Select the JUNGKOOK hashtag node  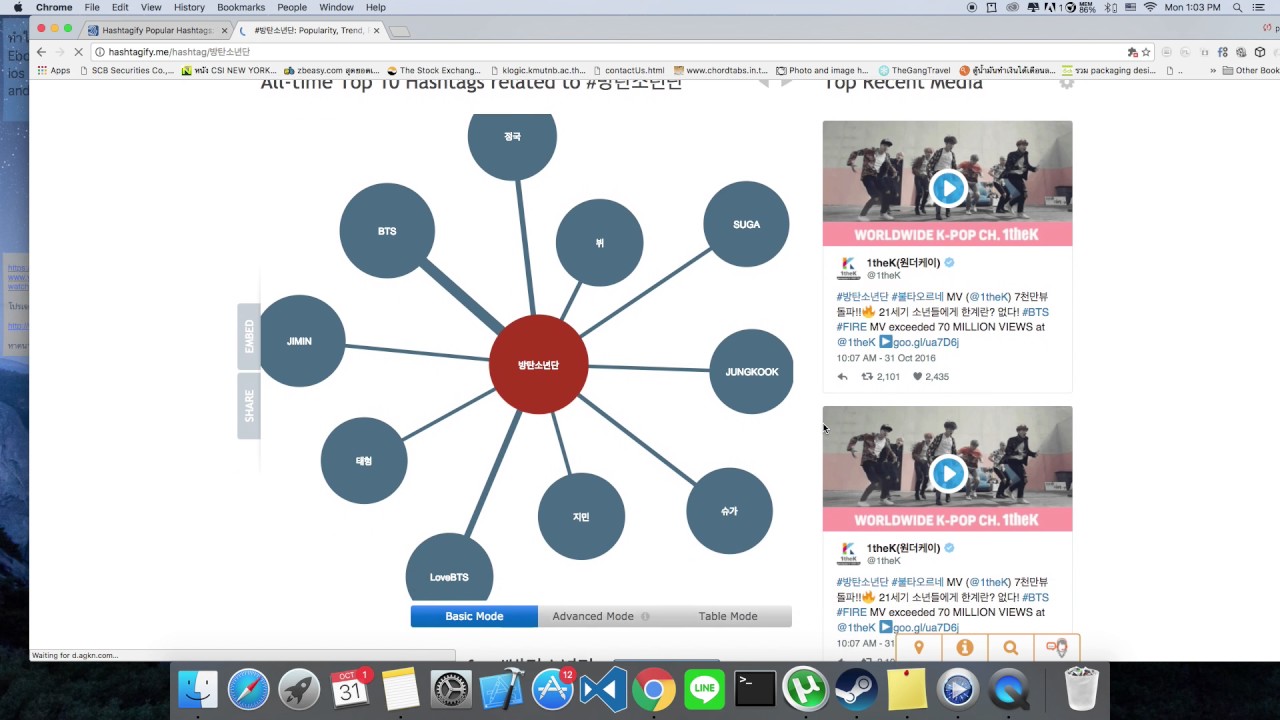coord(751,371)
